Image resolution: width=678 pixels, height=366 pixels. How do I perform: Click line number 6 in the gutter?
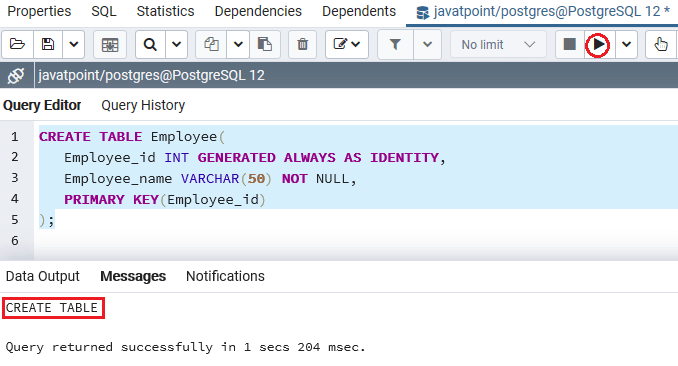[x=15, y=241]
